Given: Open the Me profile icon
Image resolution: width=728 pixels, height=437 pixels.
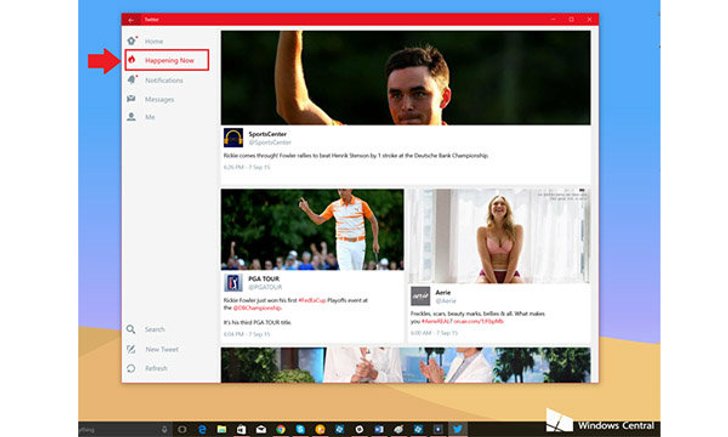Looking at the screenshot, I should pyautogui.click(x=131, y=117).
